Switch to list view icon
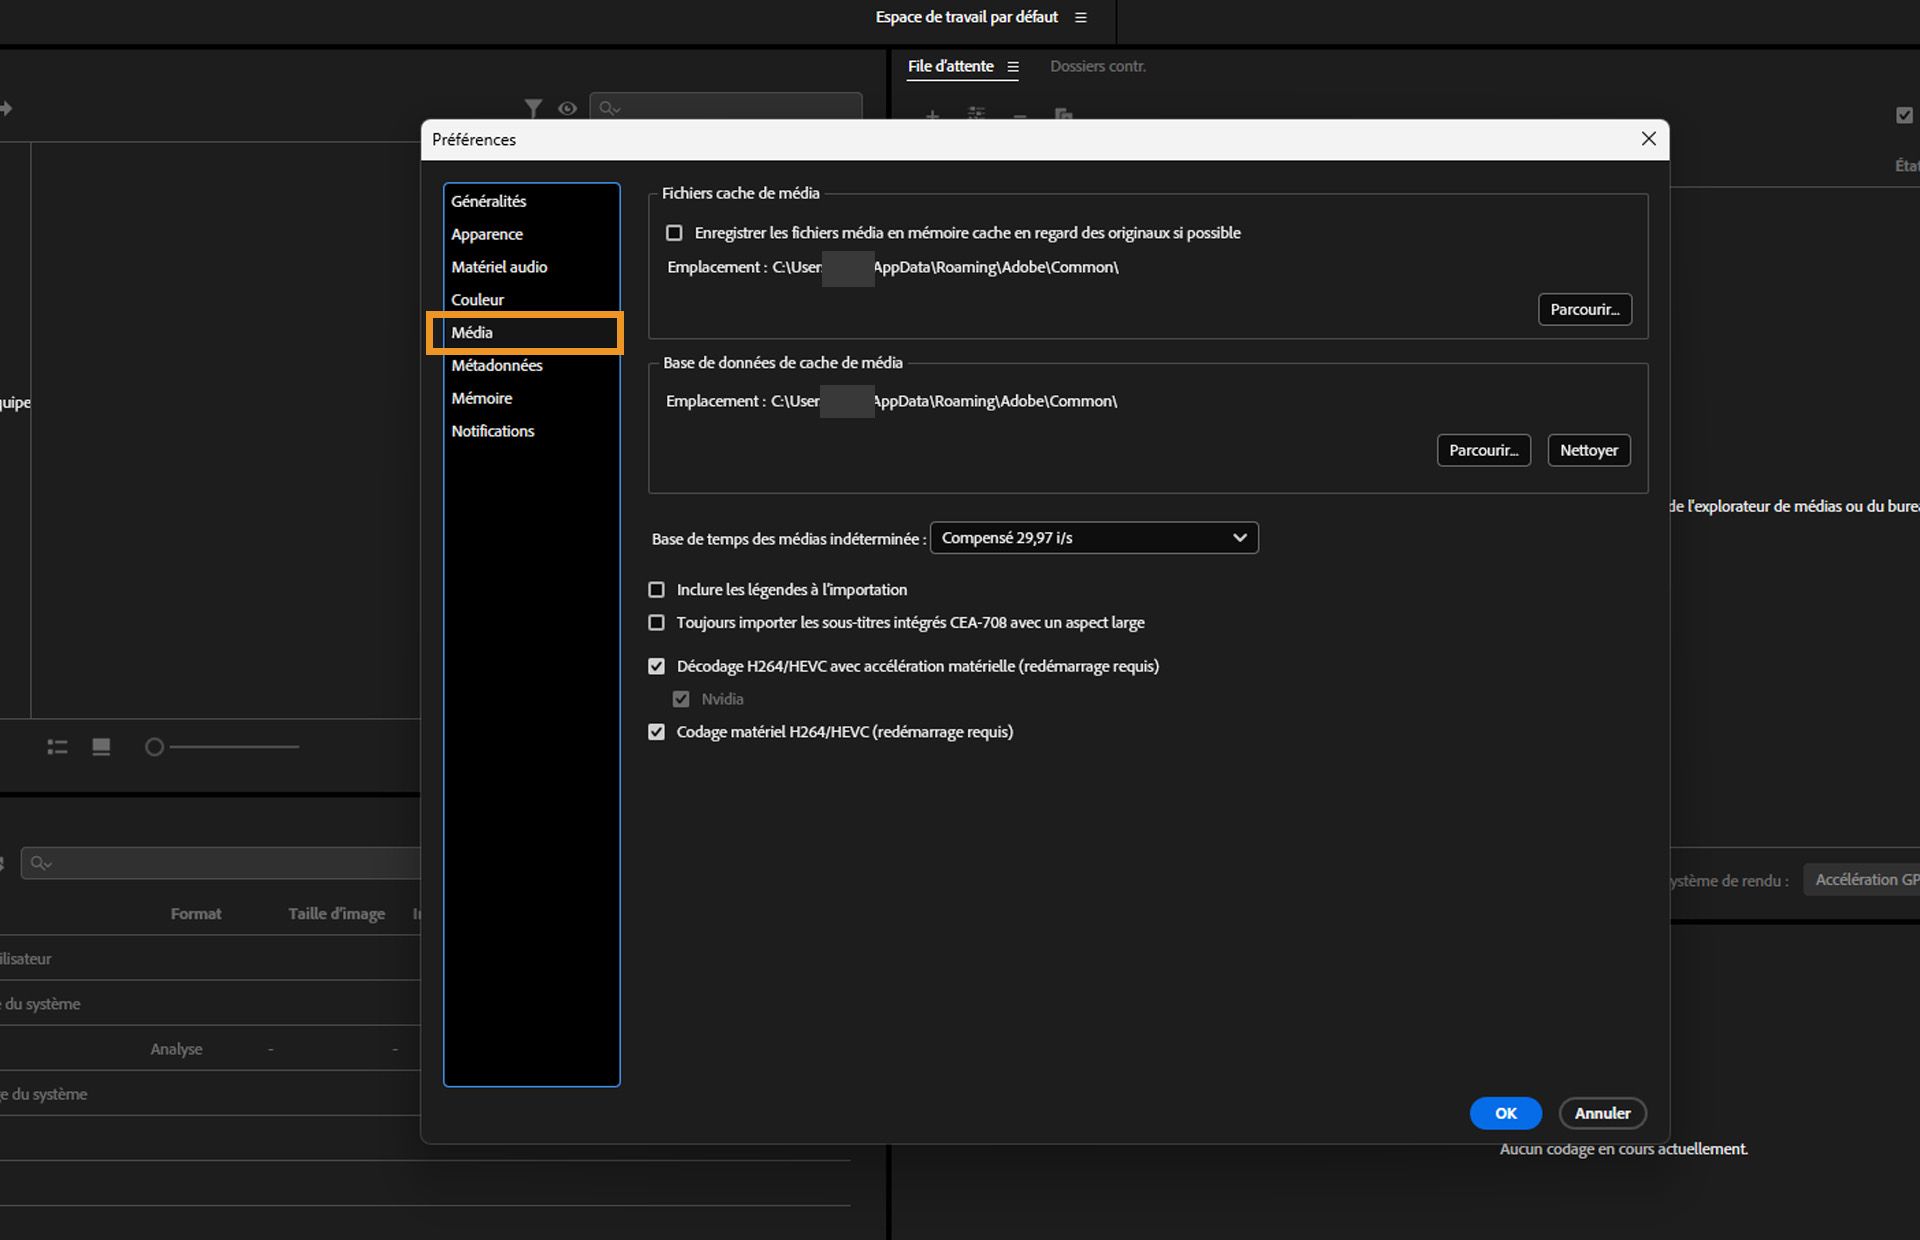 coord(57,747)
